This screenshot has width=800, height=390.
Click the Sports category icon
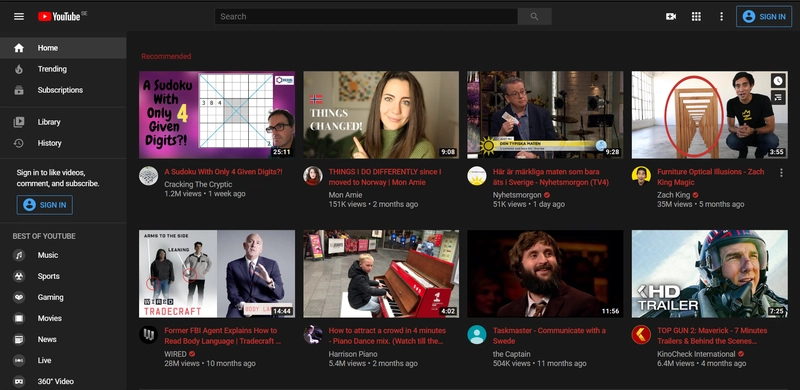(x=19, y=276)
